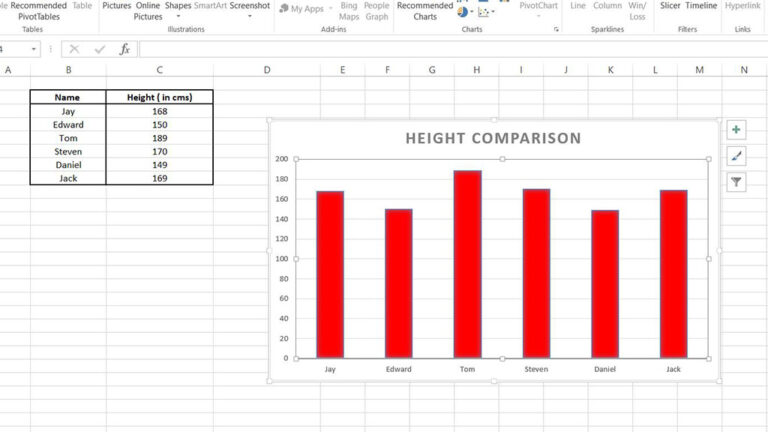768x432 pixels.
Task: Click the scatter chart insert icon
Action: [483, 12]
